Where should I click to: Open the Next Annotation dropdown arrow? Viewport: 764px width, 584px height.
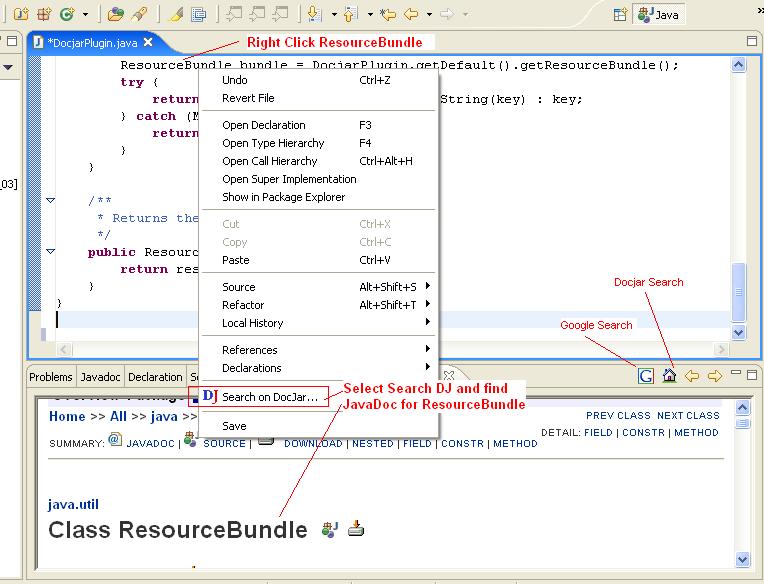334,15
